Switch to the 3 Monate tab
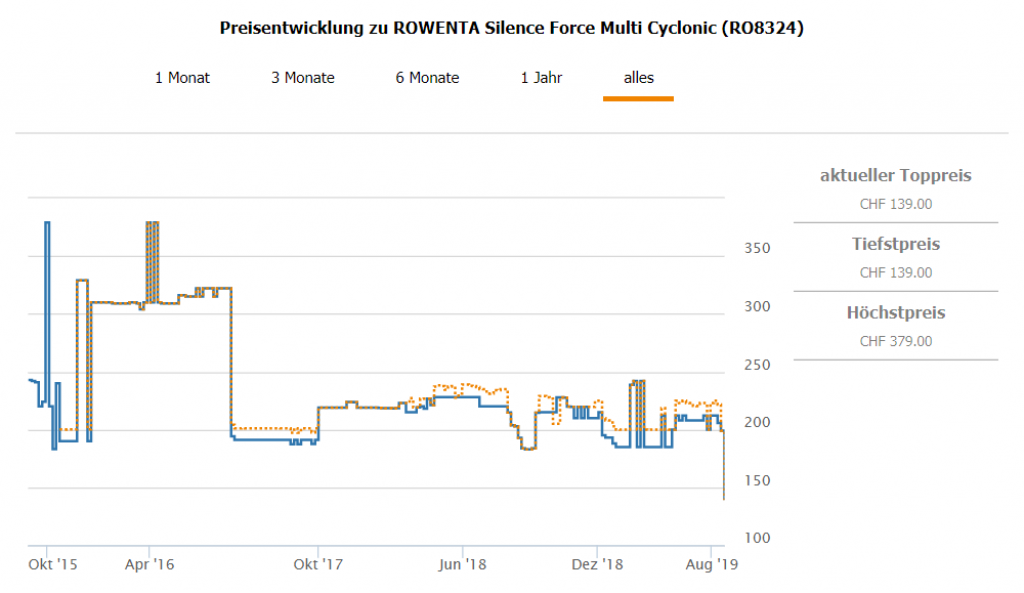The height and width of the screenshot is (593, 1024). 302,78
